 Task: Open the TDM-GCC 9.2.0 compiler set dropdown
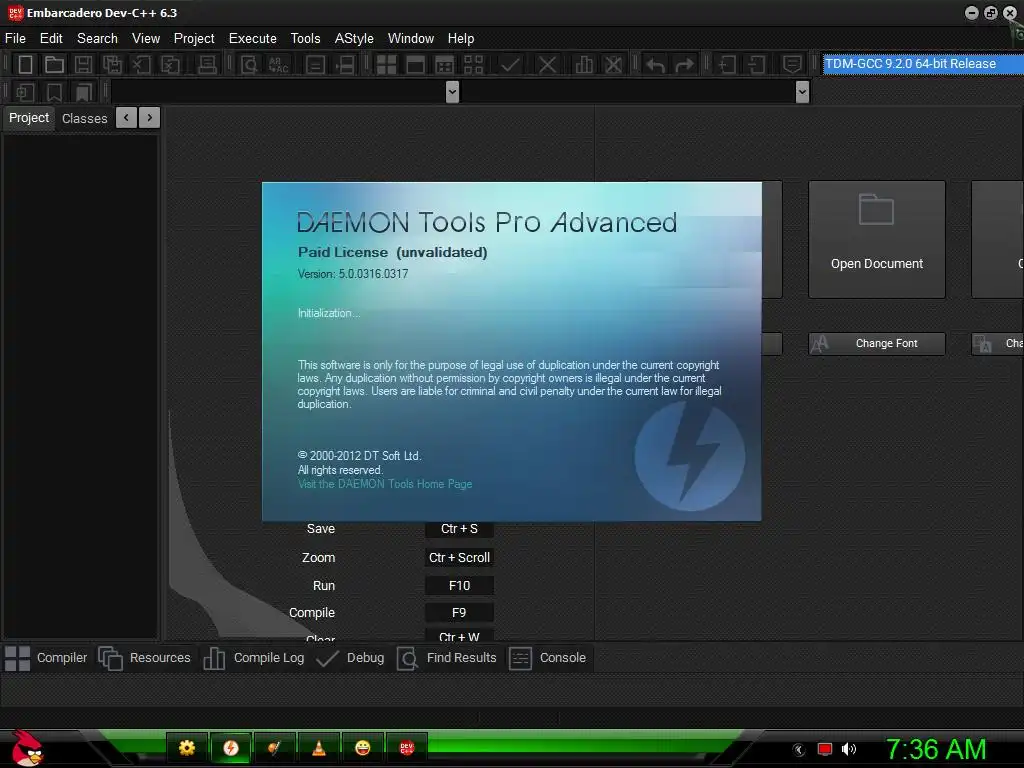coord(922,63)
